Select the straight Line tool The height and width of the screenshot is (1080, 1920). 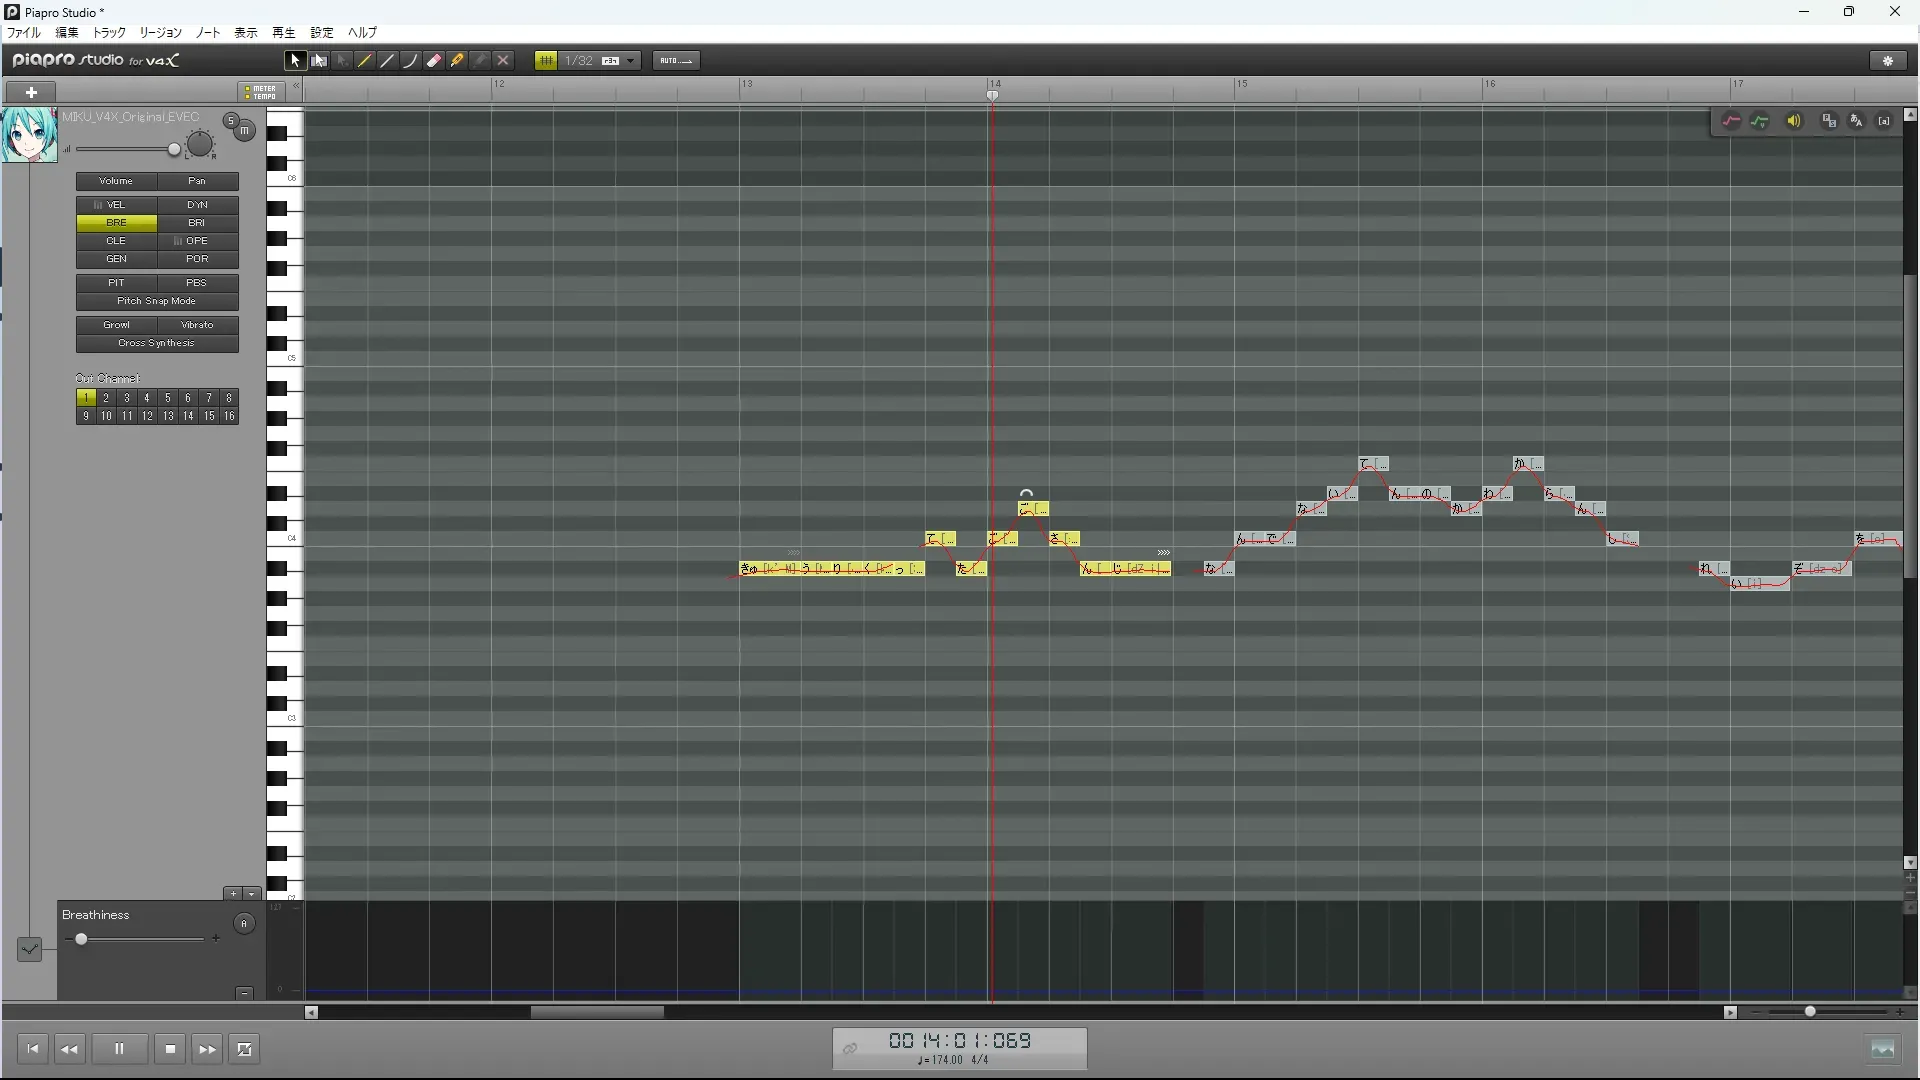[388, 60]
